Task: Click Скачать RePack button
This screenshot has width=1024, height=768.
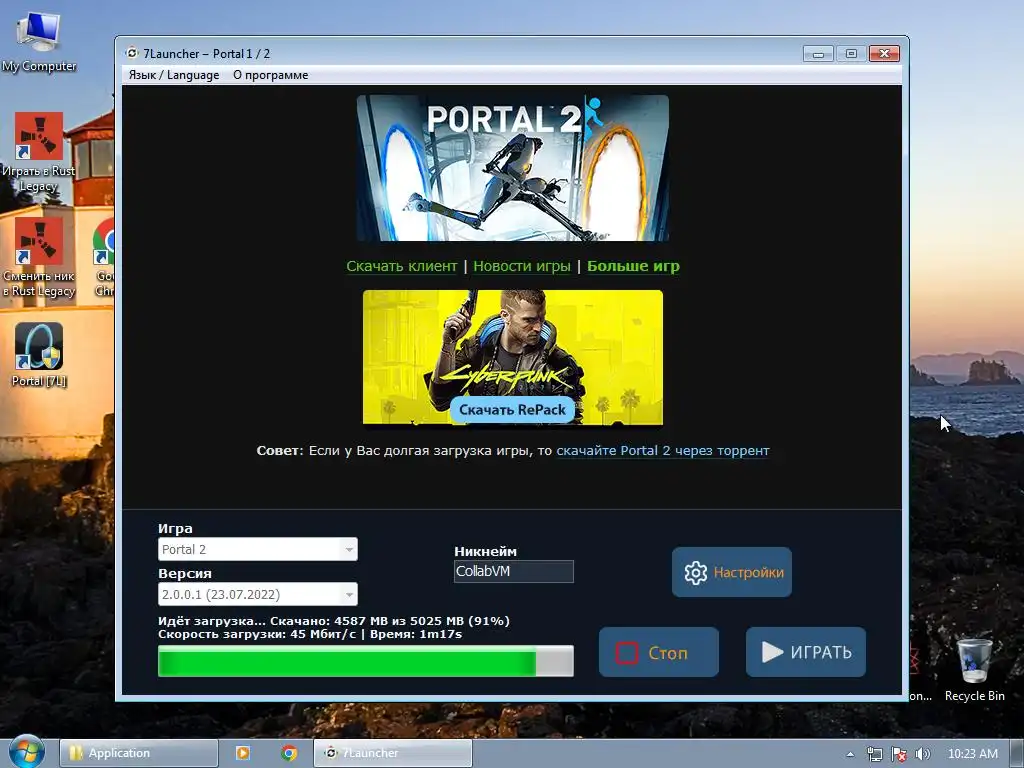Action: click(x=513, y=409)
